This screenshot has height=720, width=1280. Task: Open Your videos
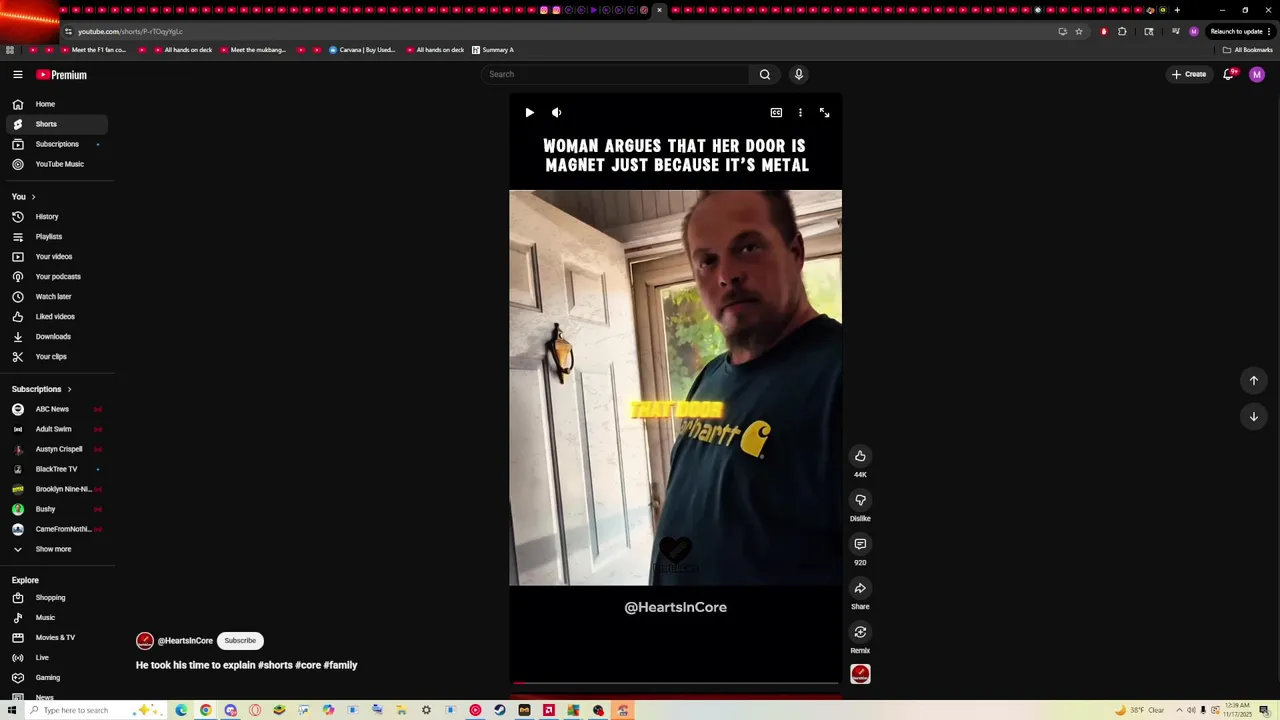[57, 257]
